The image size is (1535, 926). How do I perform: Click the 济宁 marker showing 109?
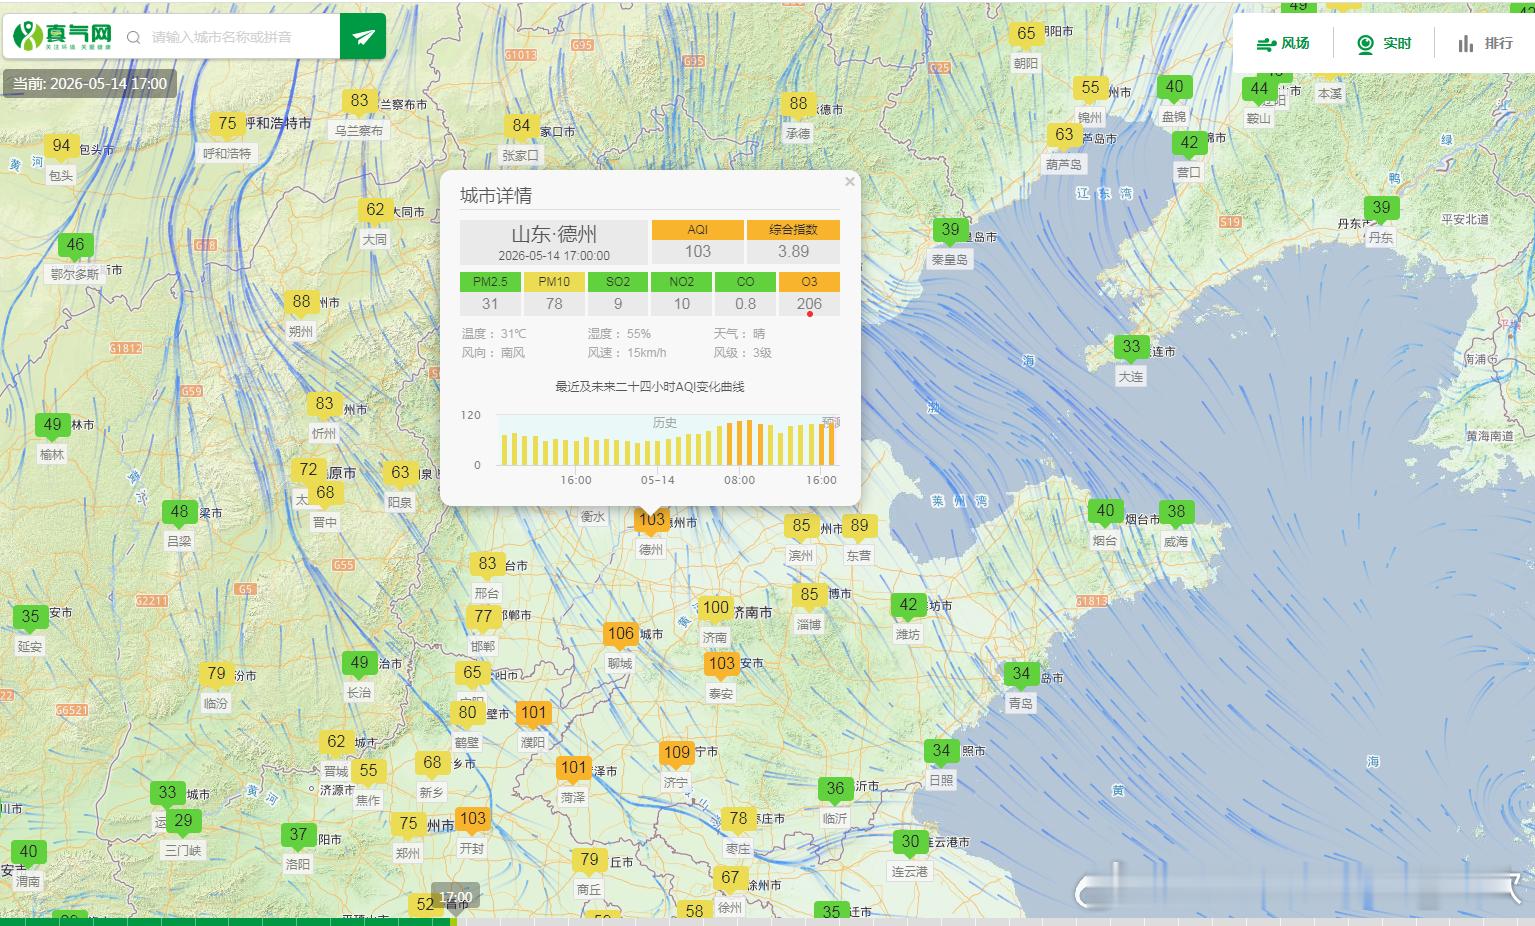tap(677, 753)
